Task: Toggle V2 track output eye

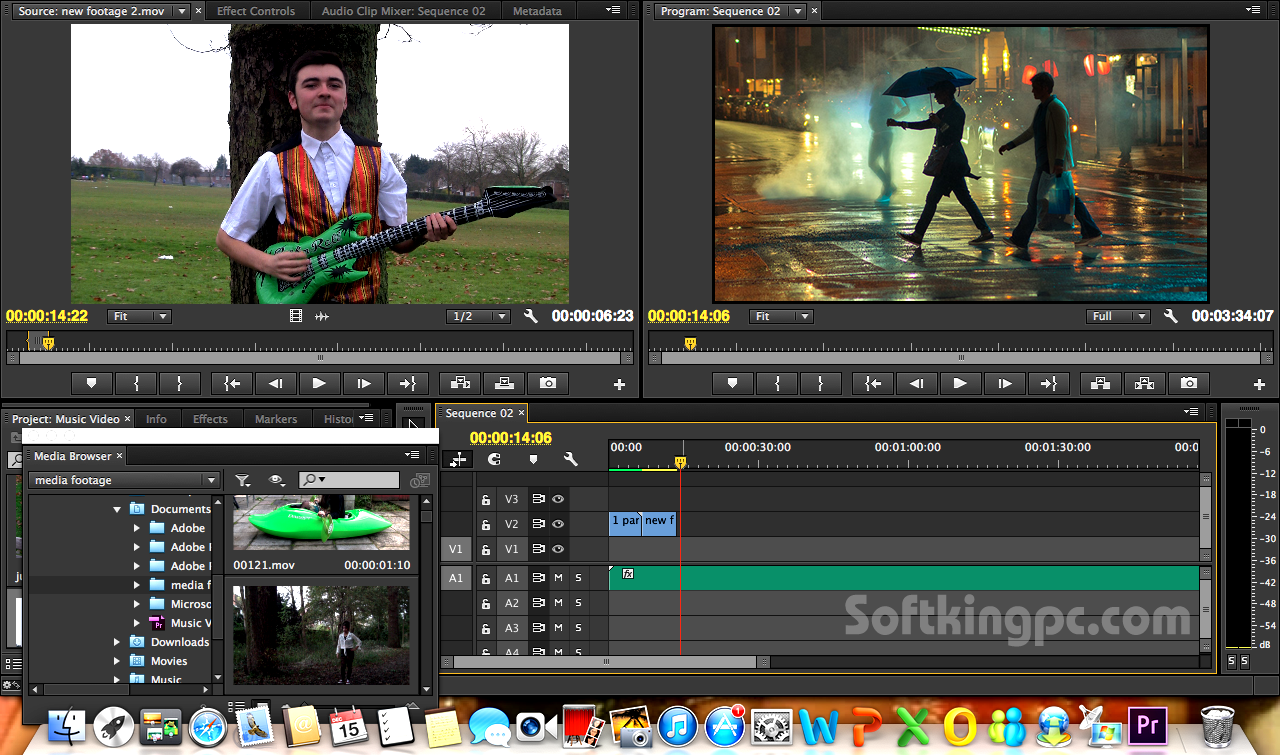Action: 559,524
